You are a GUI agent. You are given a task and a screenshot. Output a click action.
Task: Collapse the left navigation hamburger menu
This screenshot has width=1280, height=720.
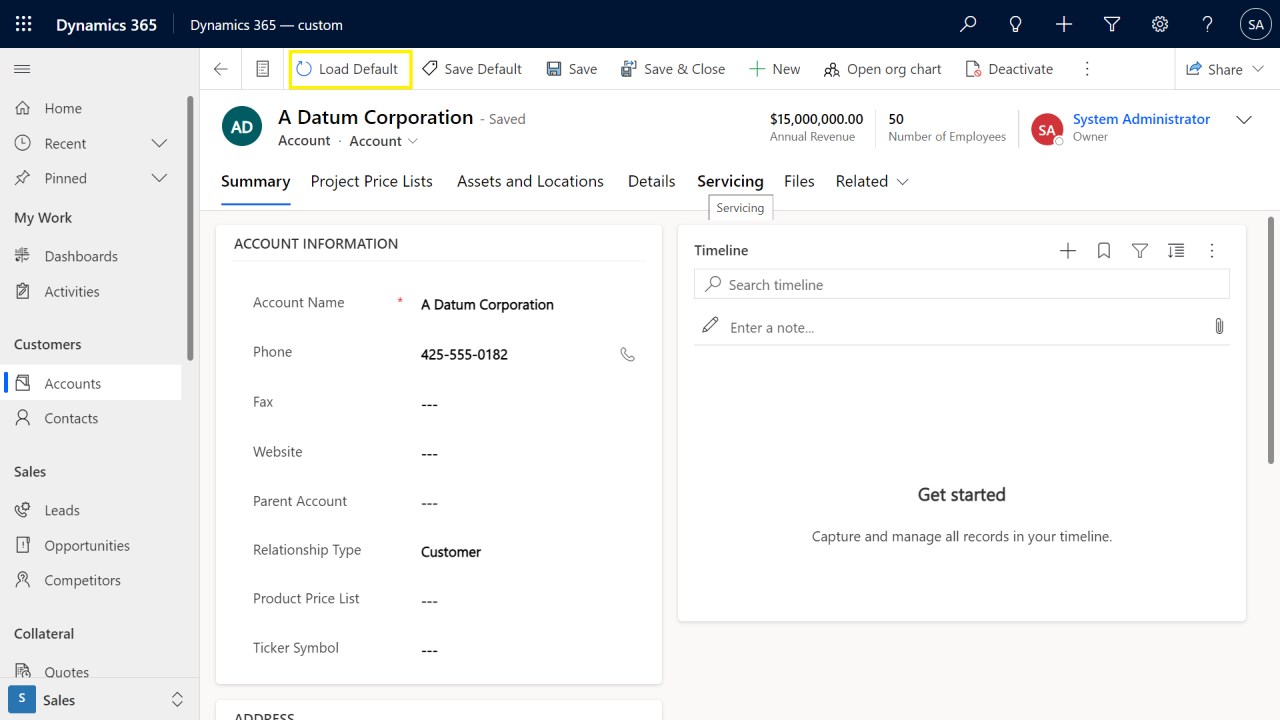click(x=22, y=69)
